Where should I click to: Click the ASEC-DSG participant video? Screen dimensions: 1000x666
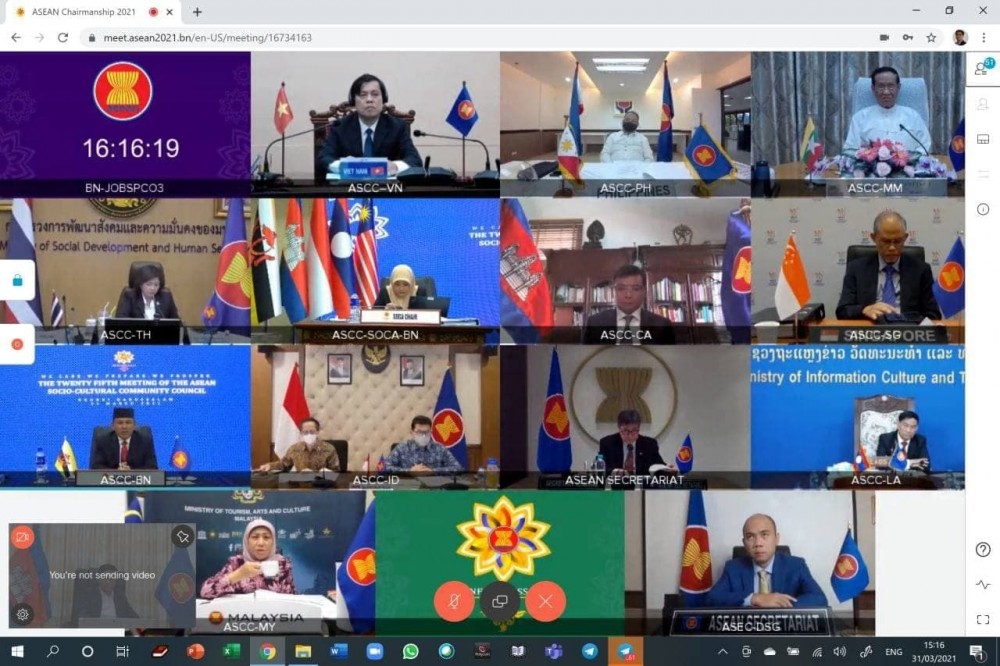point(750,563)
